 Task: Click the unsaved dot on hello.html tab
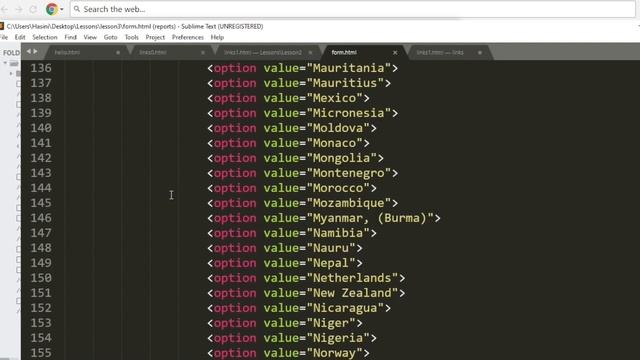pyautogui.click(x=118, y=52)
